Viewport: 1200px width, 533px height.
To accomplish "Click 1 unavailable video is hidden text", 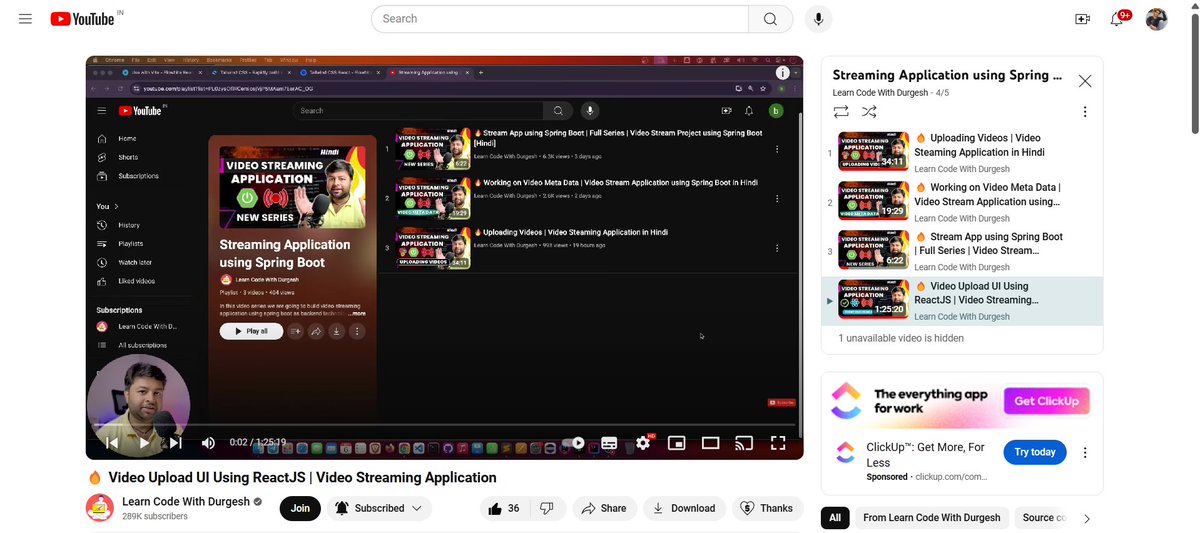I will click(x=901, y=338).
